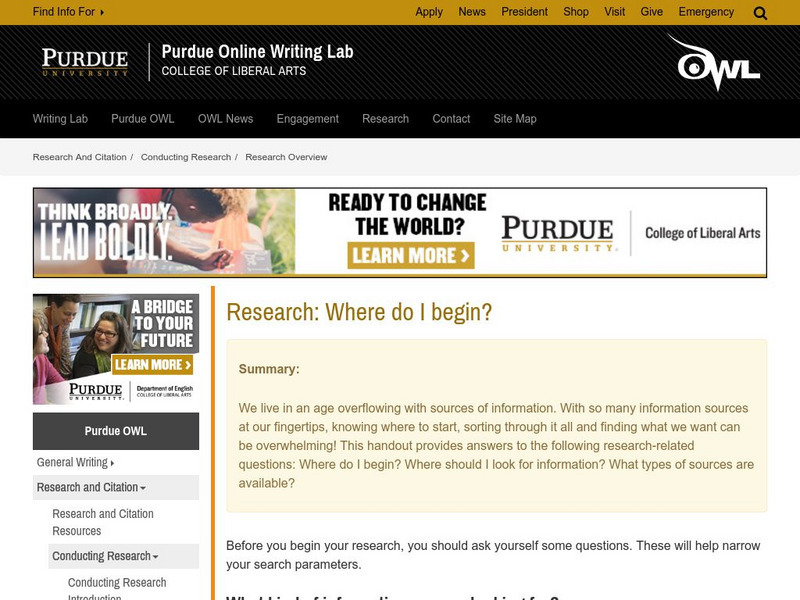Click LEARN MORE in sidebar ad
This screenshot has width=800, height=600.
[x=152, y=364]
